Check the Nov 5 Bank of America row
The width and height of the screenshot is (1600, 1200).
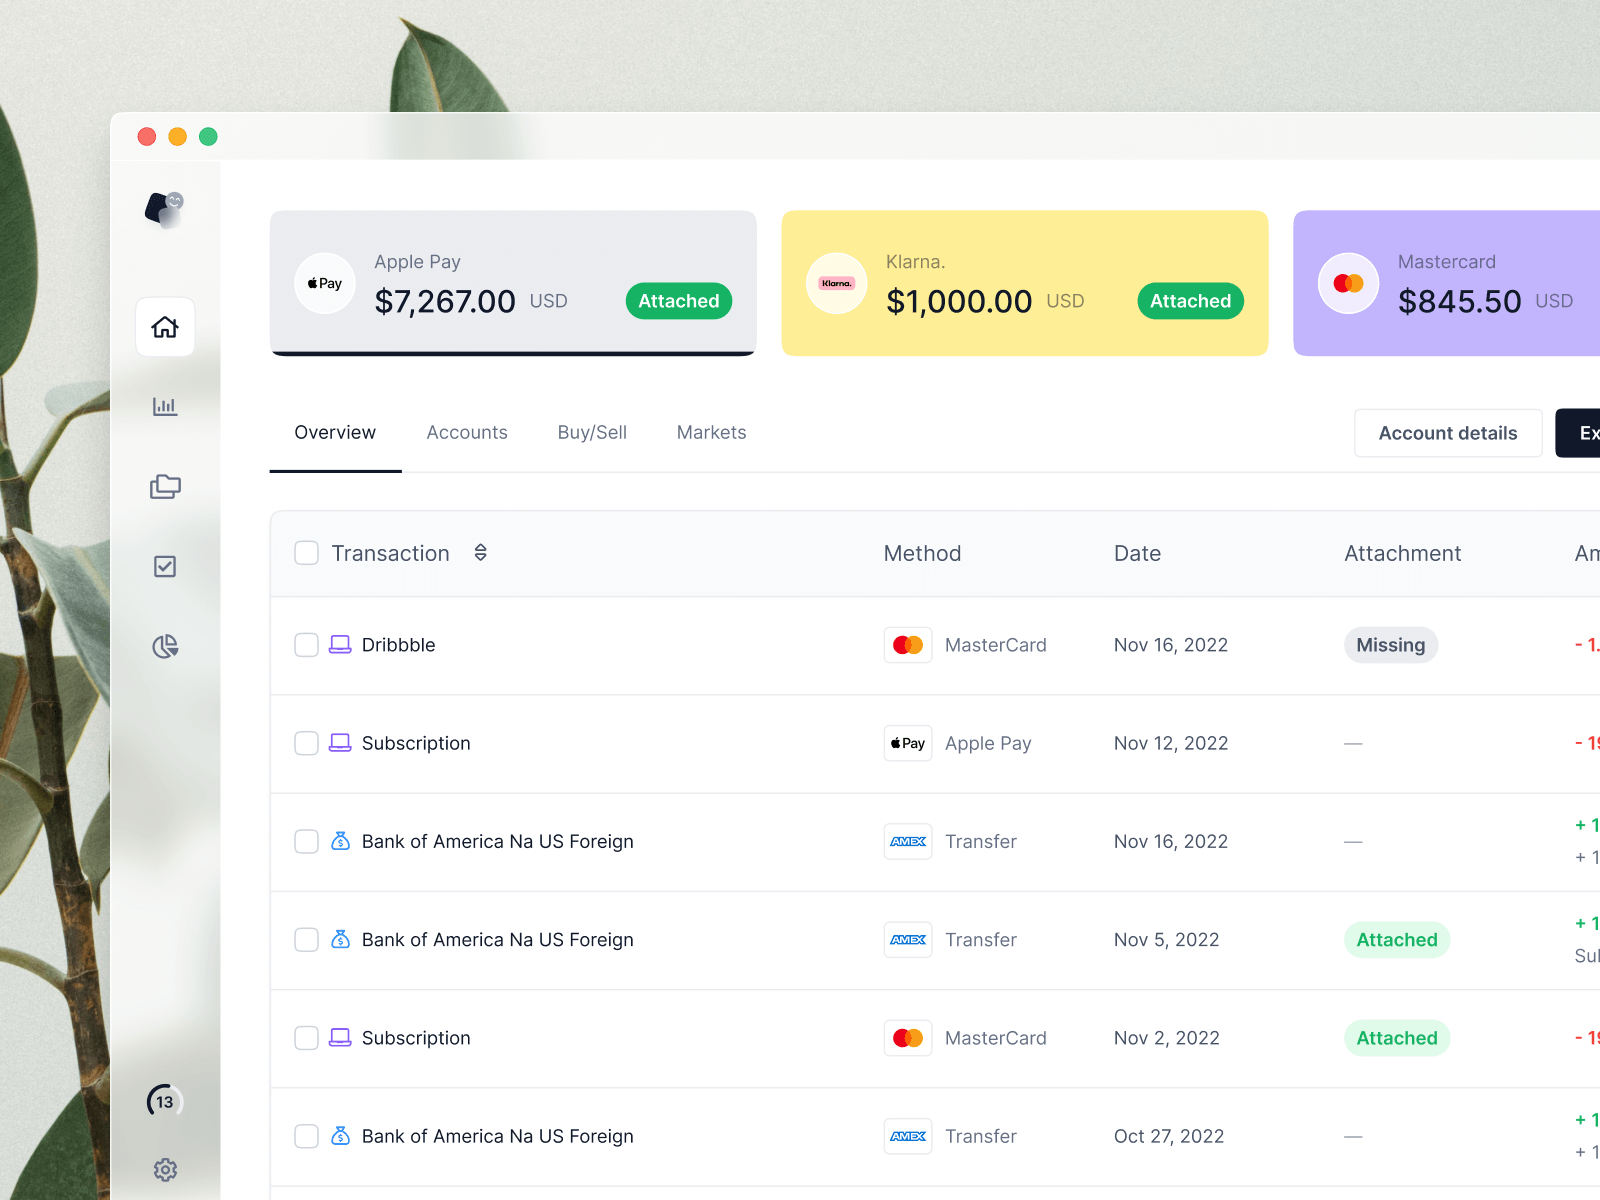(x=306, y=940)
